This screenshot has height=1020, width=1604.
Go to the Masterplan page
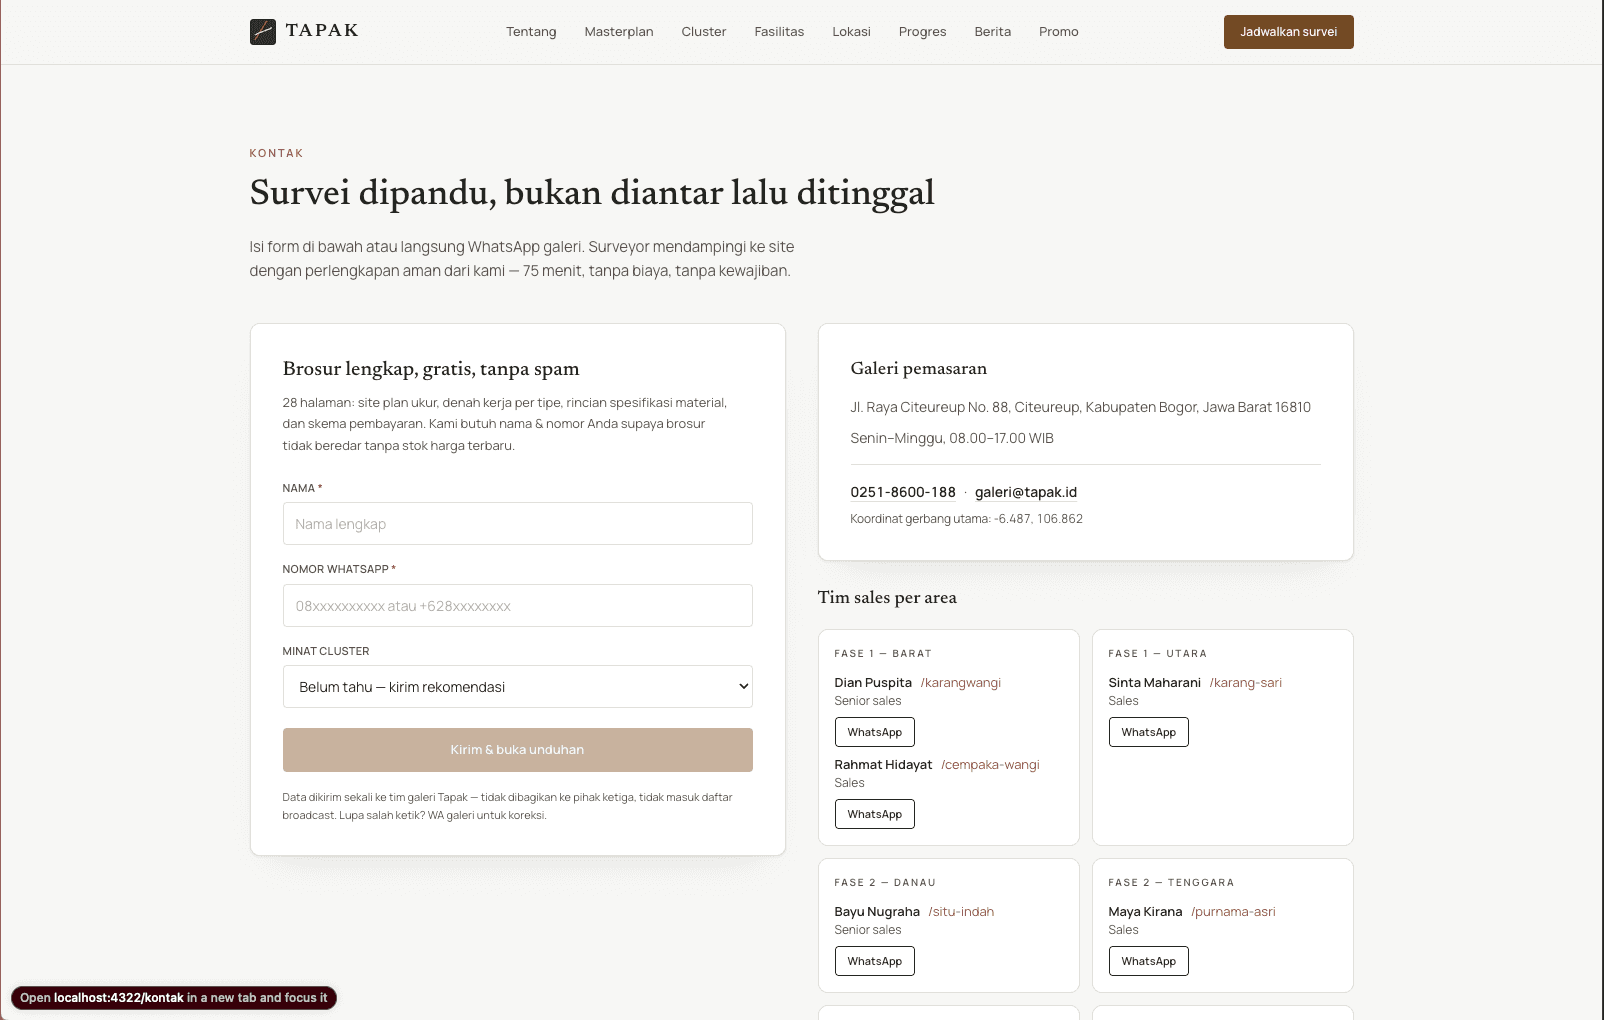tap(619, 32)
